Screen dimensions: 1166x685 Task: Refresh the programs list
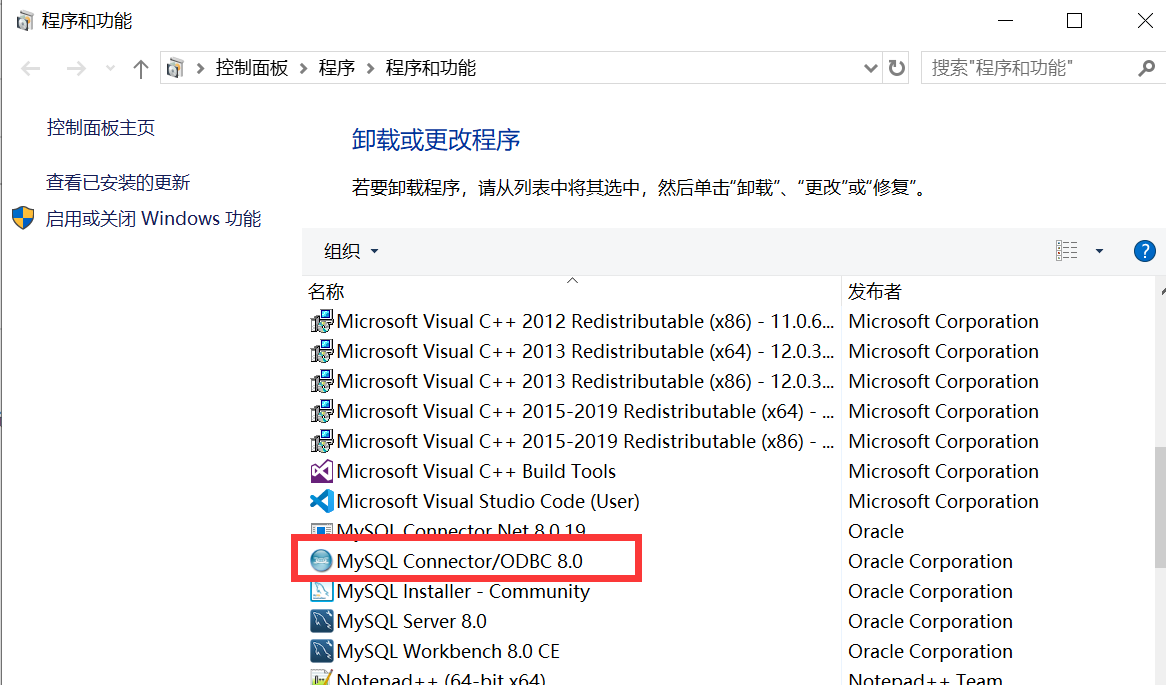pos(897,68)
